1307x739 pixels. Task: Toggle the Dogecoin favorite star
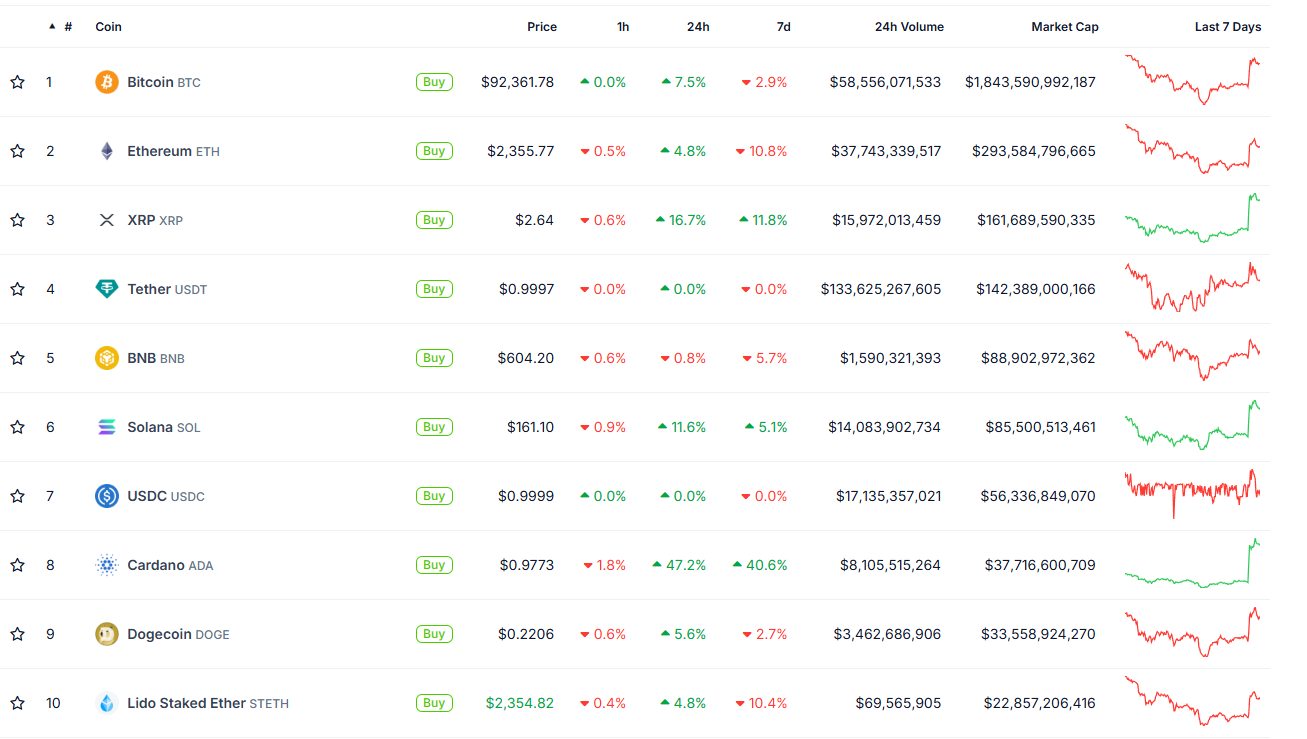click(17, 634)
